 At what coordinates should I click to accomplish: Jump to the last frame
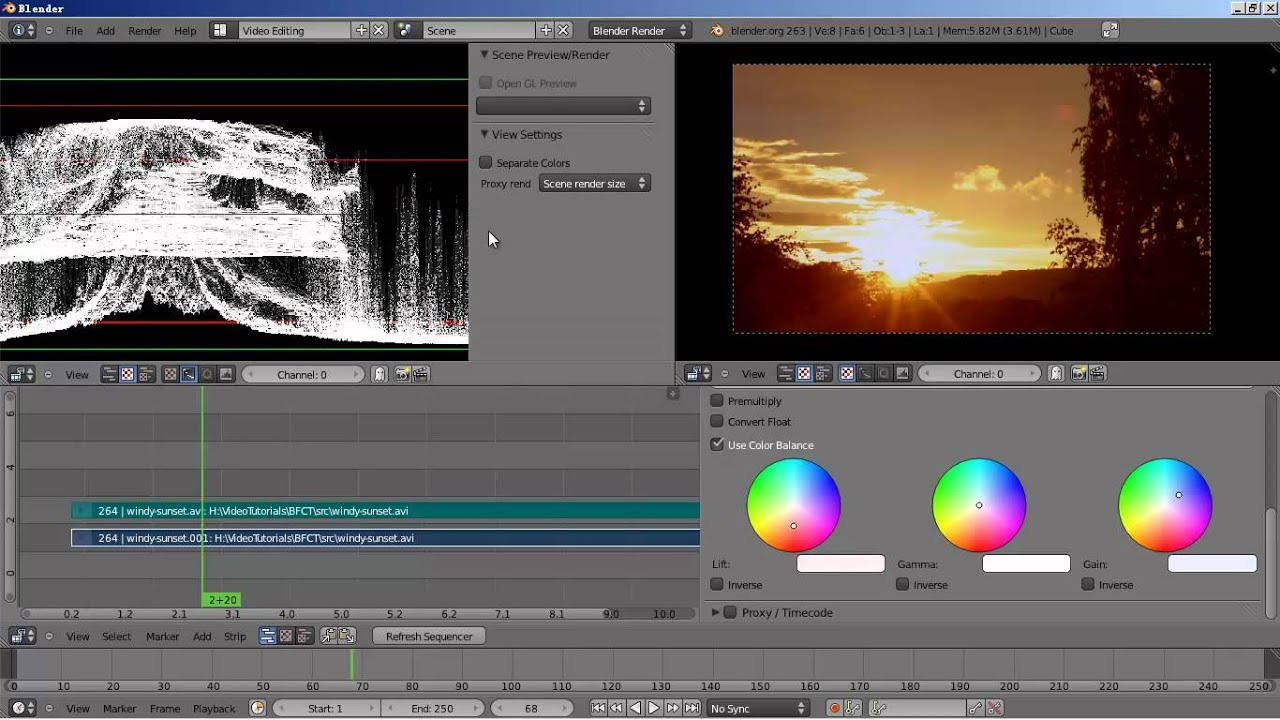(x=692, y=708)
